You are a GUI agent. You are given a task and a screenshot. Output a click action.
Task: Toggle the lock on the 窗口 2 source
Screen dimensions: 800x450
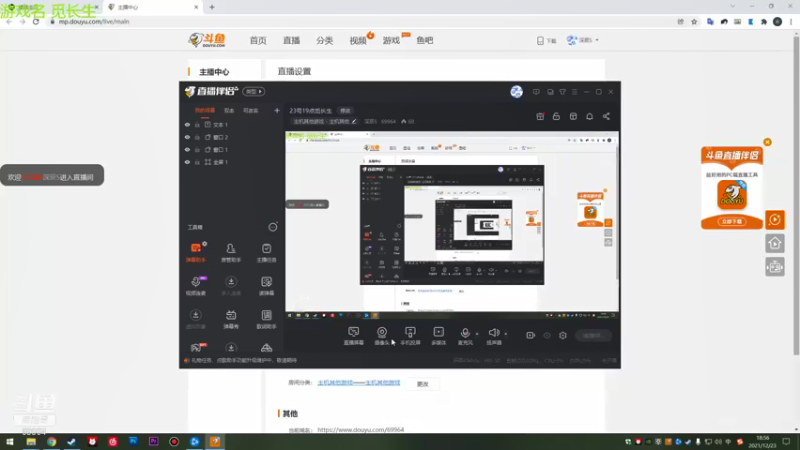[x=197, y=137]
